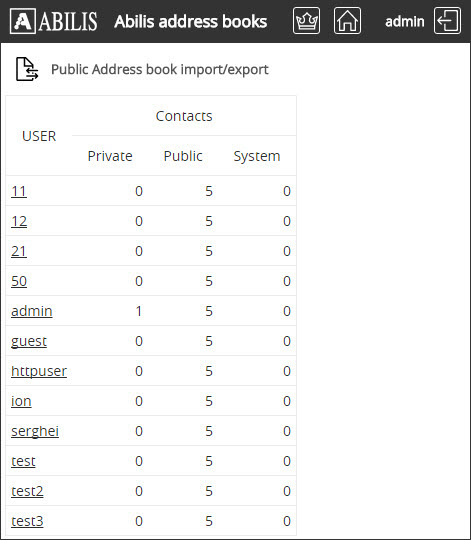
Task: Open user 50 address book
Action: pos(19,281)
